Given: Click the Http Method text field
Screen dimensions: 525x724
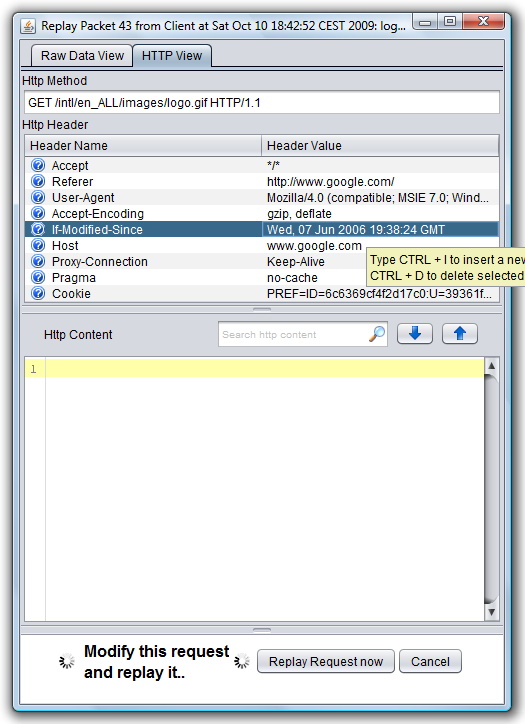Looking at the screenshot, I should (262, 103).
